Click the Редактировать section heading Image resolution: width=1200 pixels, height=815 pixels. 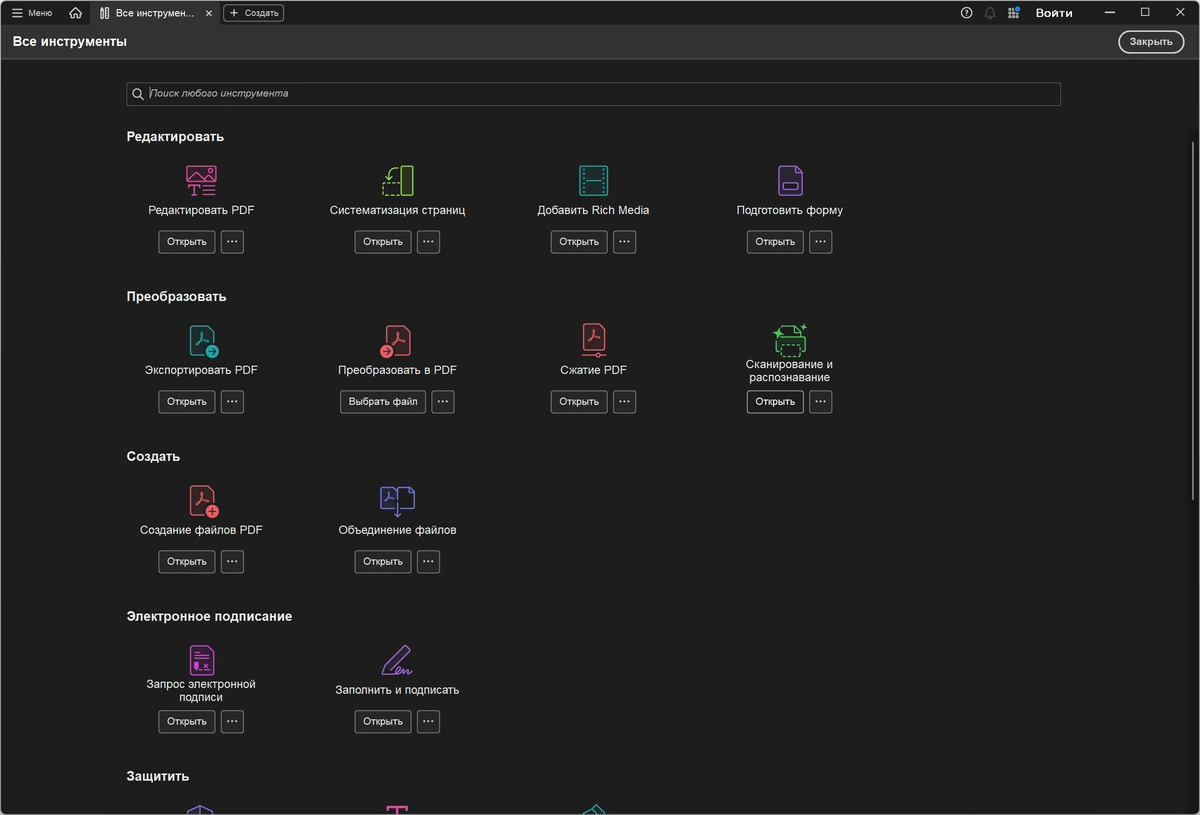click(x=175, y=137)
